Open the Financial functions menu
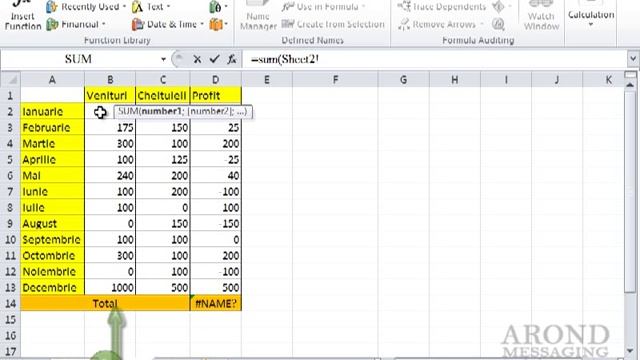The image size is (640, 360). 76,24
